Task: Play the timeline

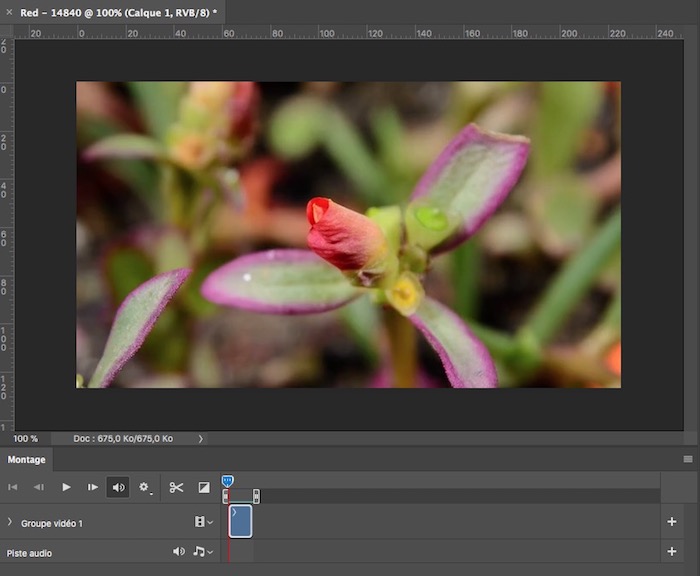Action: [66, 487]
